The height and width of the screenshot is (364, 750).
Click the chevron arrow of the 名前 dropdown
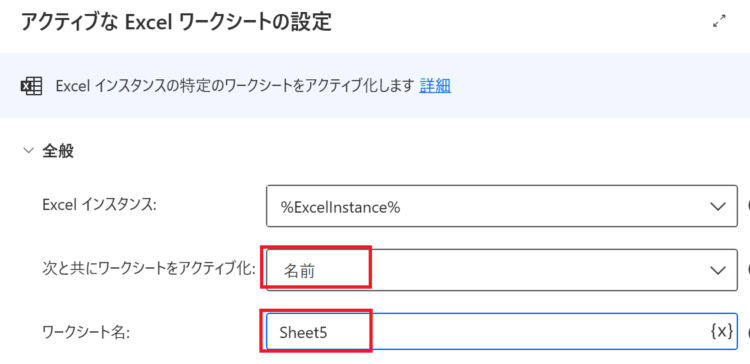pos(718,271)
